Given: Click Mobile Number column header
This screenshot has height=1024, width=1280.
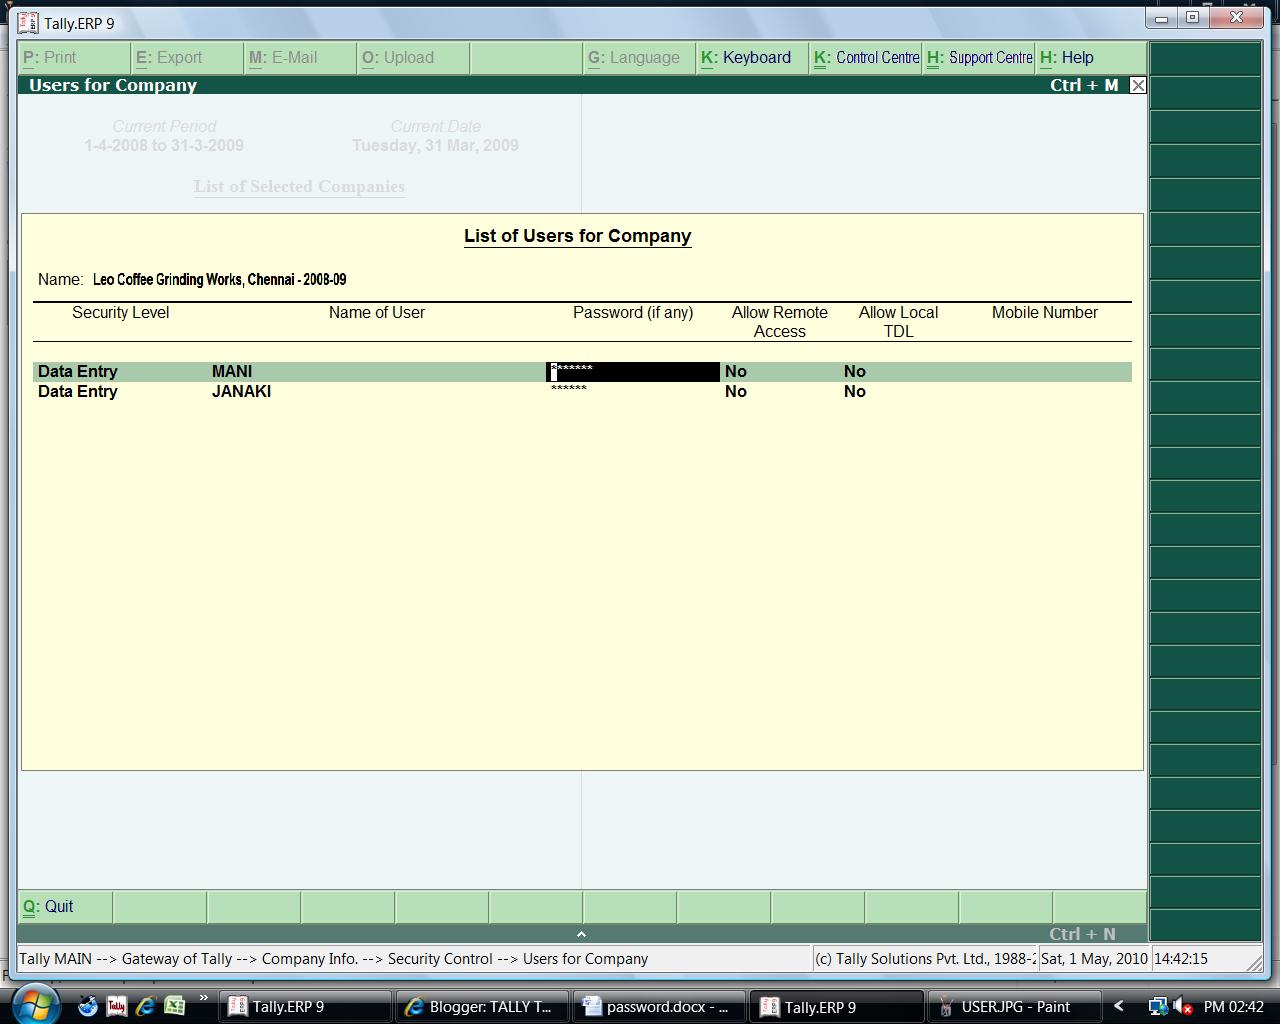Looking at the screenshot, I should (x=1044, y=313).
